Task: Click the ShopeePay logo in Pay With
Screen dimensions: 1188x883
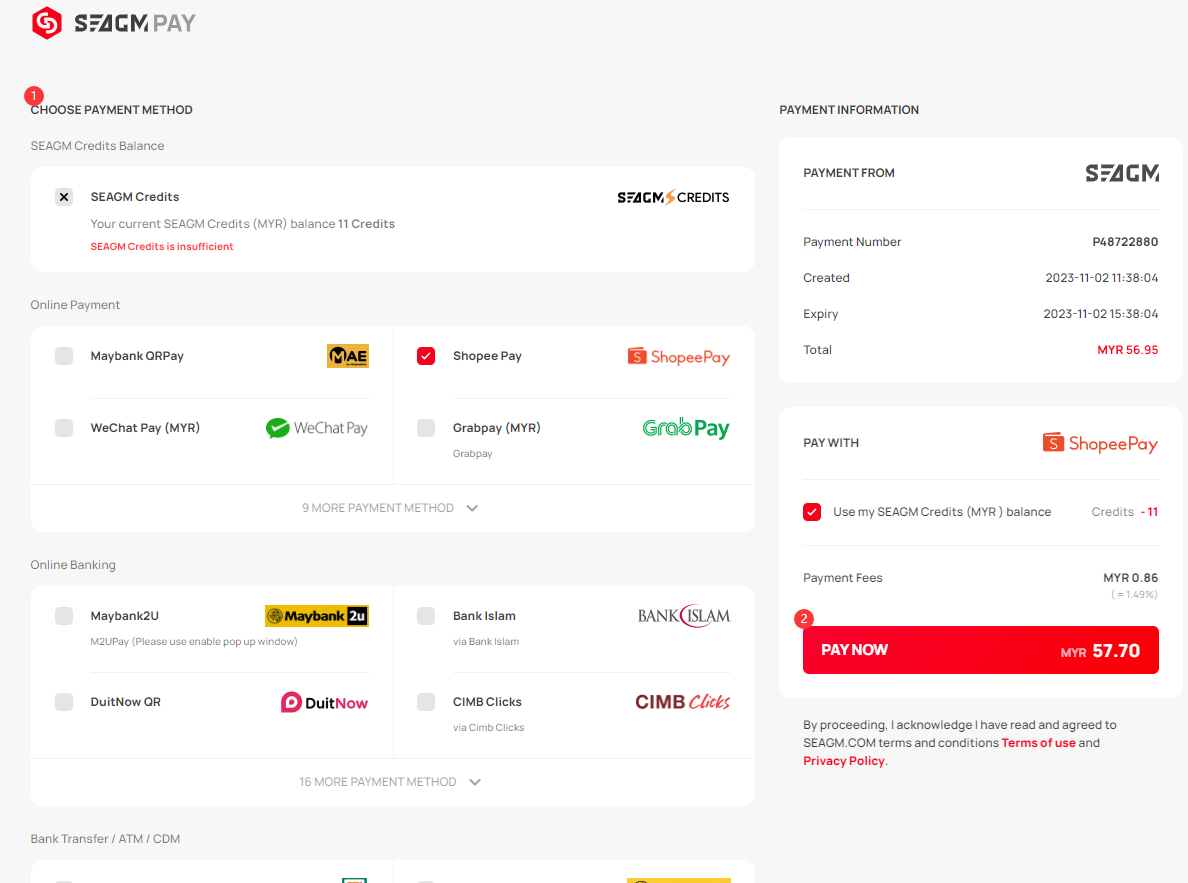Action: (x=1100, y=443)
